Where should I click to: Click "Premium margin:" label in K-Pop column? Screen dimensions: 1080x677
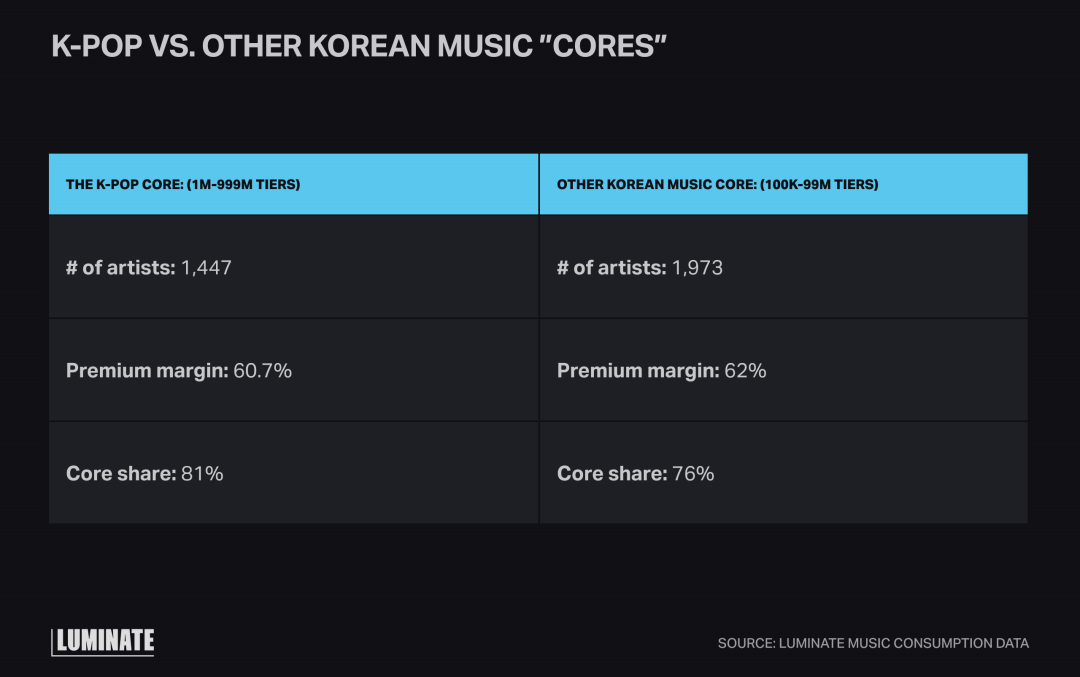point(147,371)
